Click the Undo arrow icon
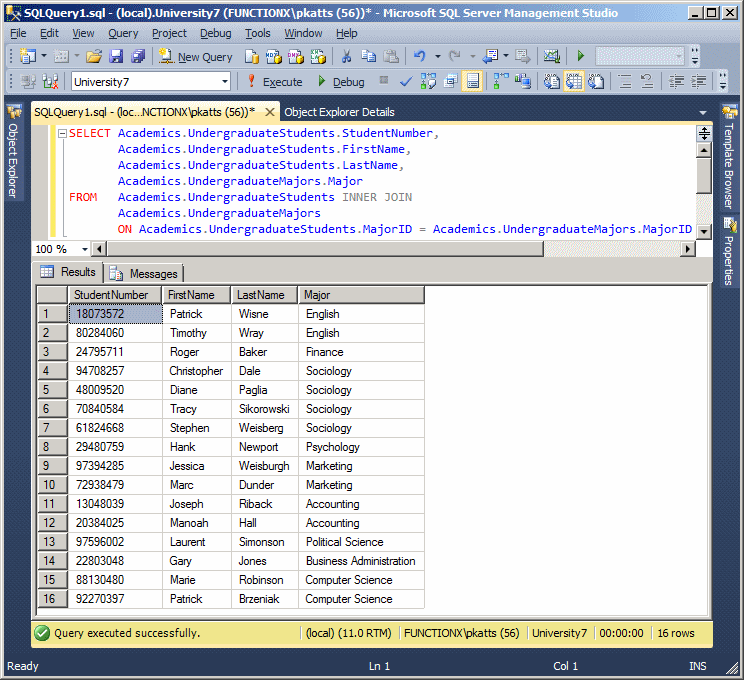Viewport: 744px width, 680px height. 419,56
